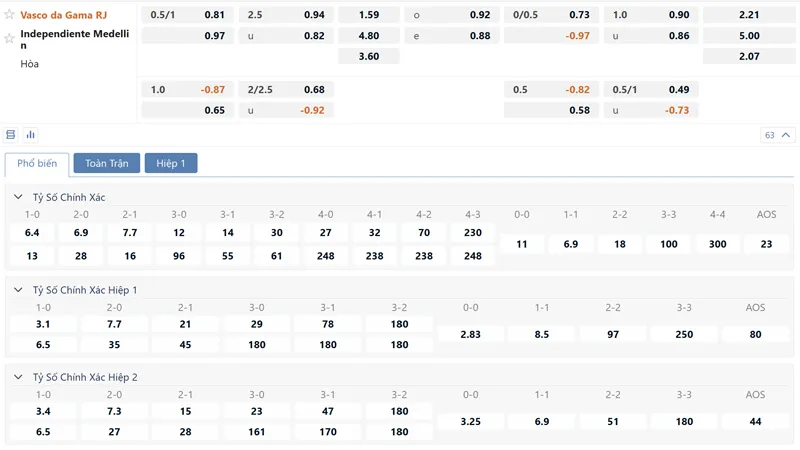Select full-match 0-0 draw odds 11
Image resolution: width=800 pixels, height=450 pixels.
pos(522,244)
